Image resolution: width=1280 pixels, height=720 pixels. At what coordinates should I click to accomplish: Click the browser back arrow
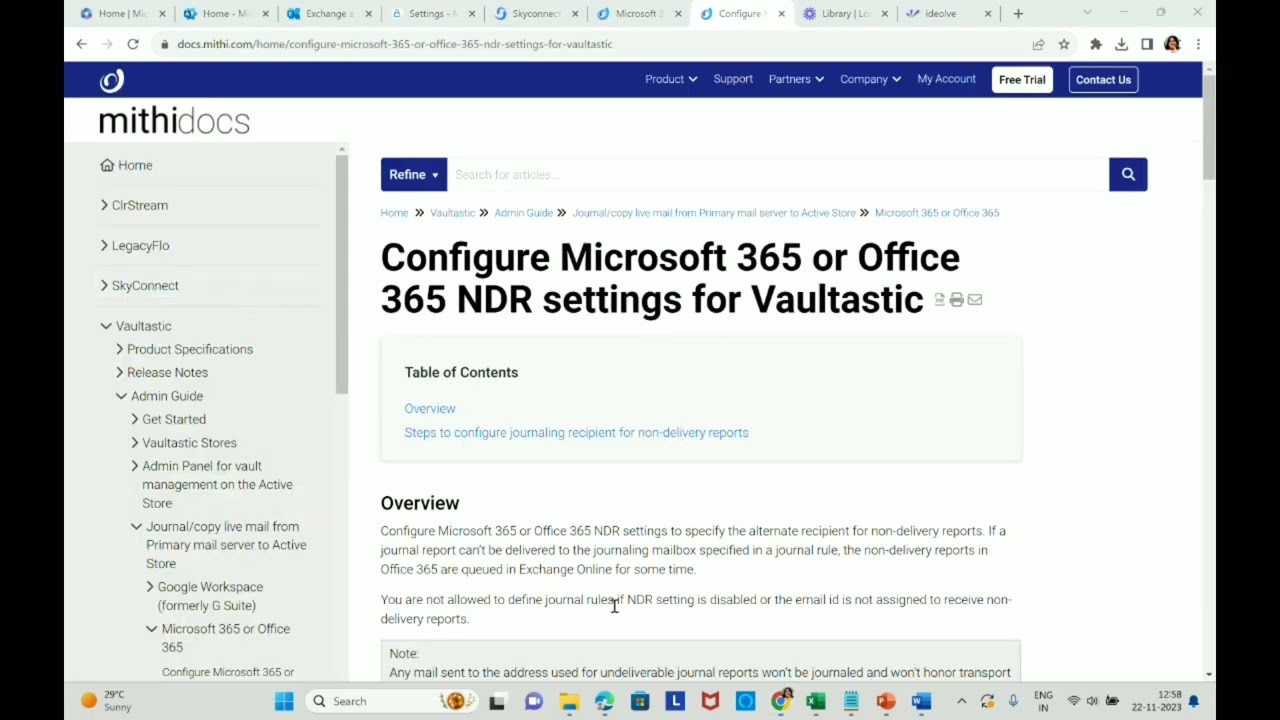[x=82, y=44]
